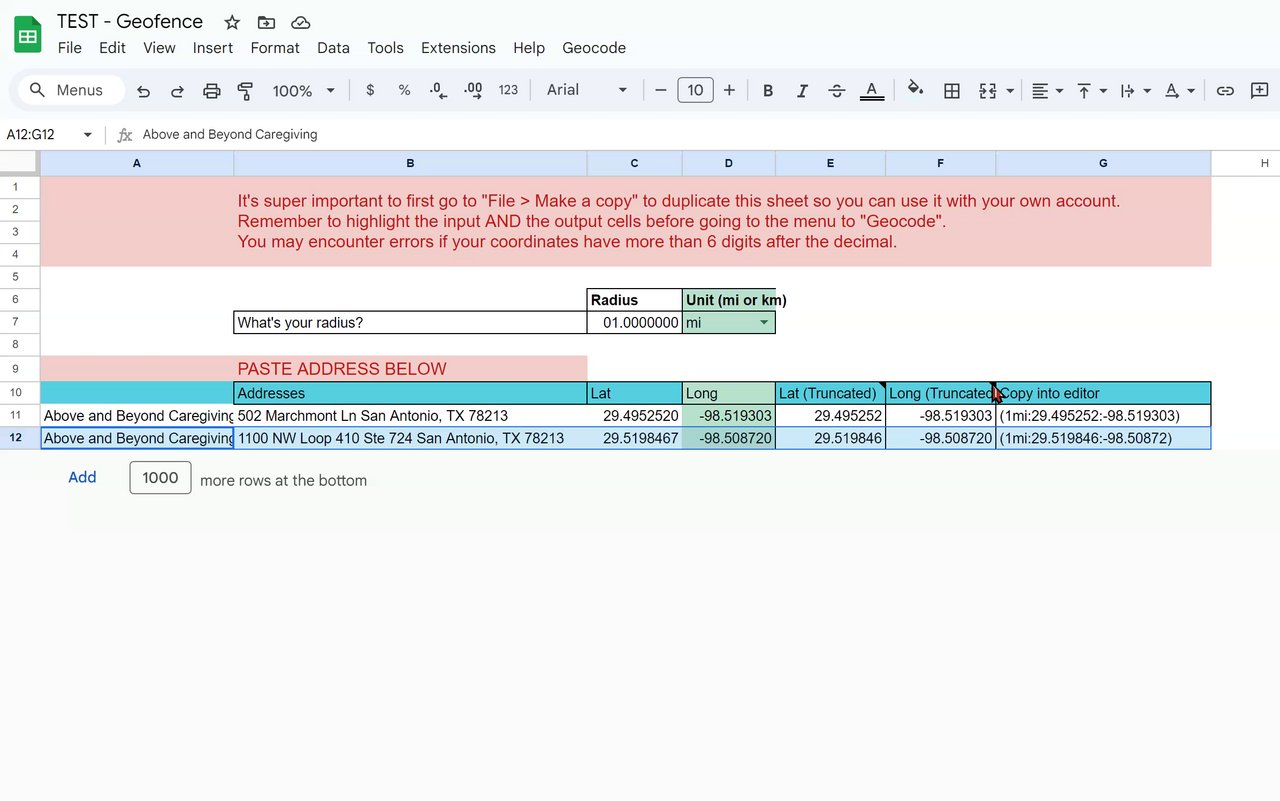This screenshot has width=1280, height=801.
Task: Click the Undo arrow
Action: click(143, 90)
